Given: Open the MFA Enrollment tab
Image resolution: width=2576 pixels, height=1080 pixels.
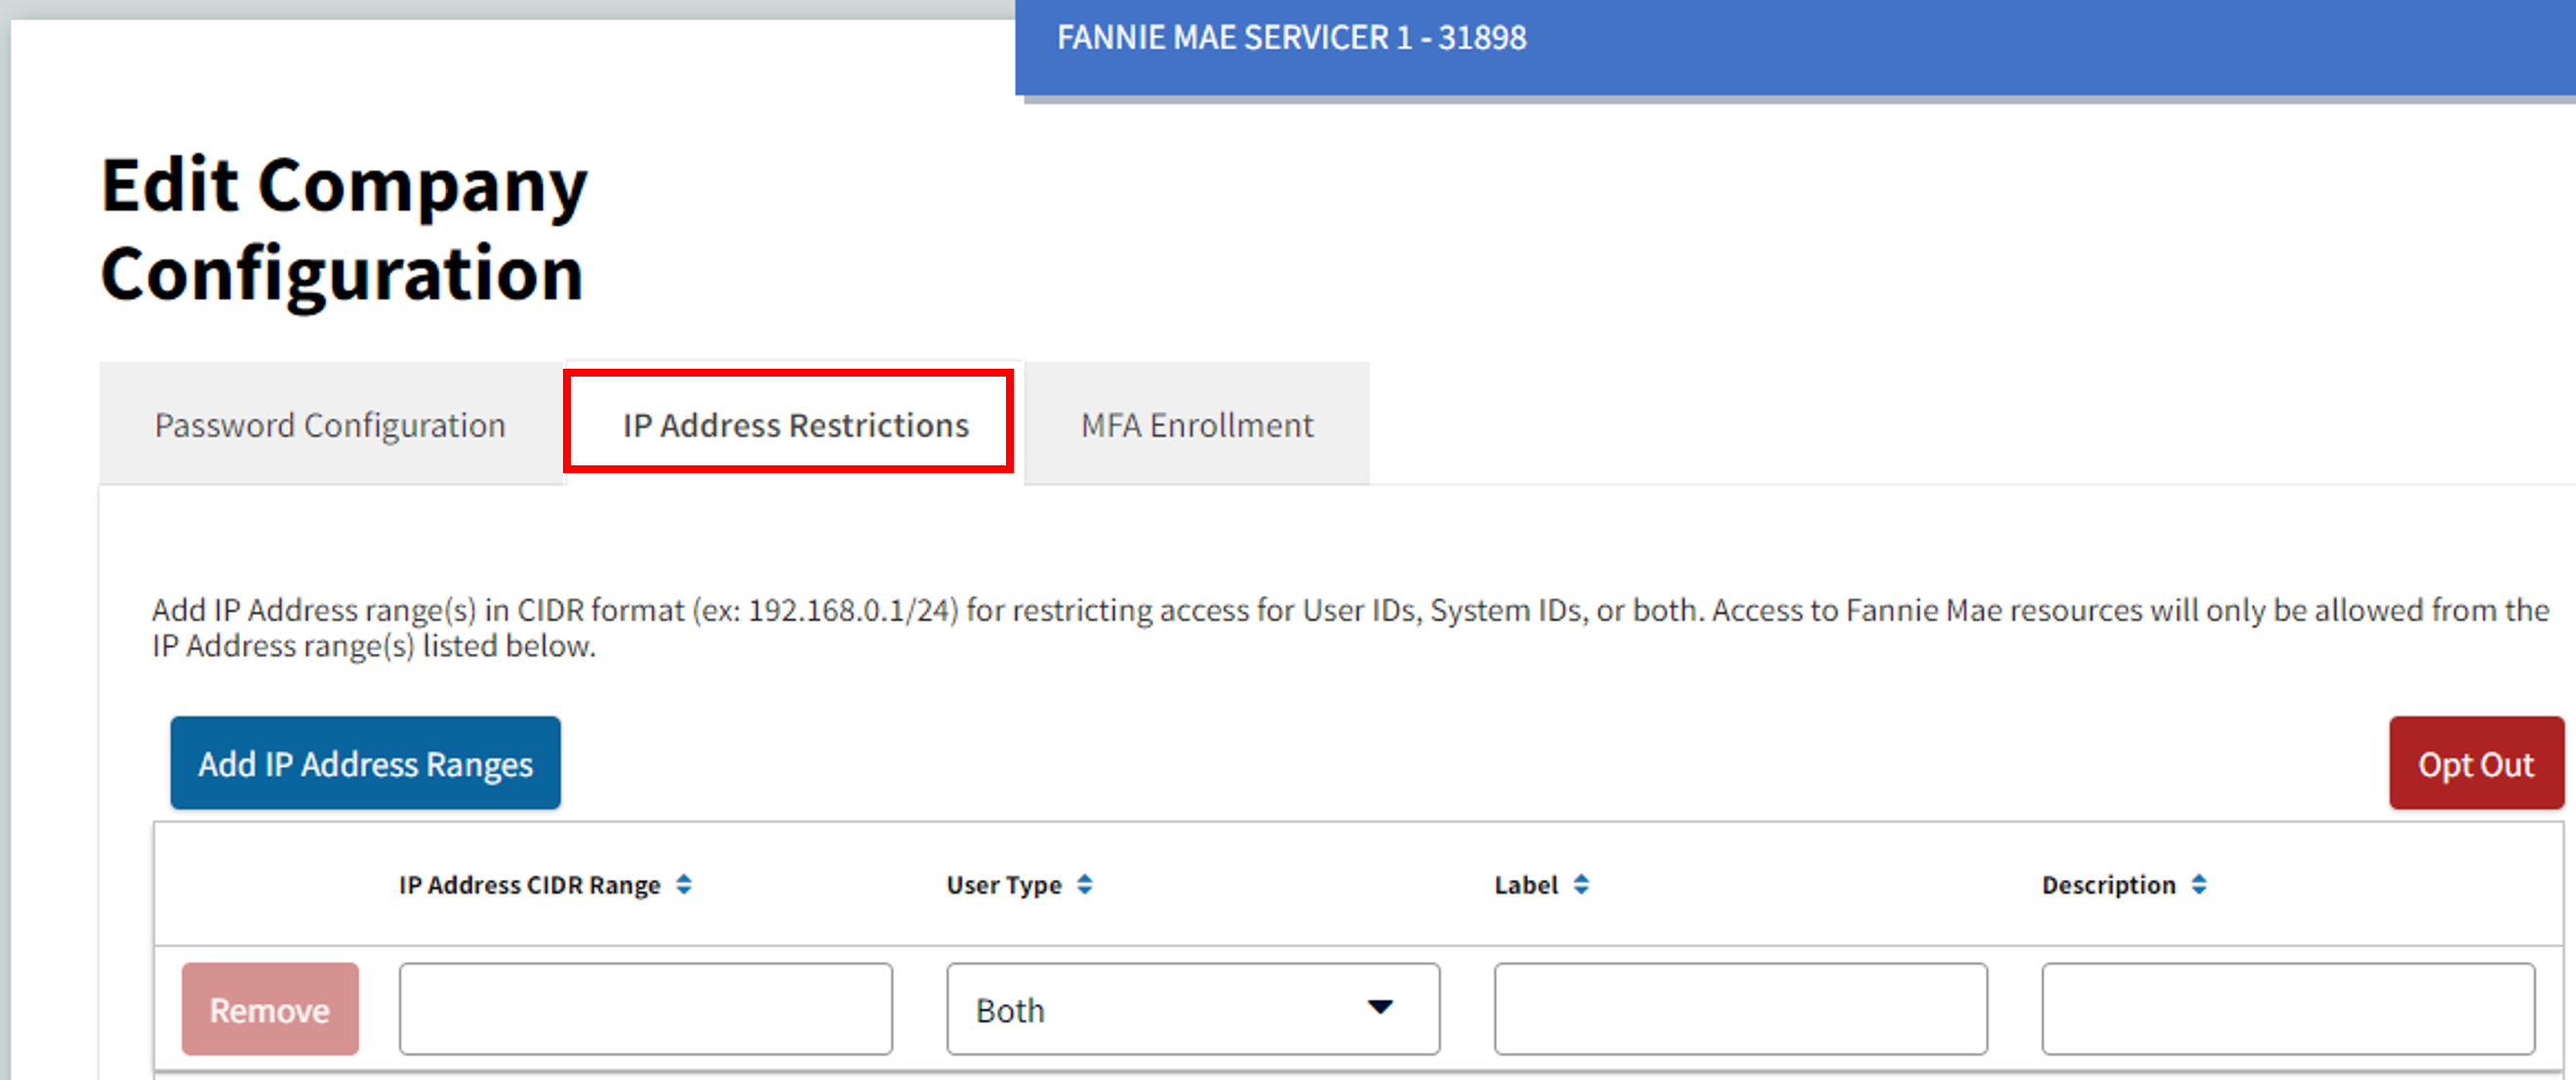Looking at the screenshot, I should click(x=1196, y=424).
